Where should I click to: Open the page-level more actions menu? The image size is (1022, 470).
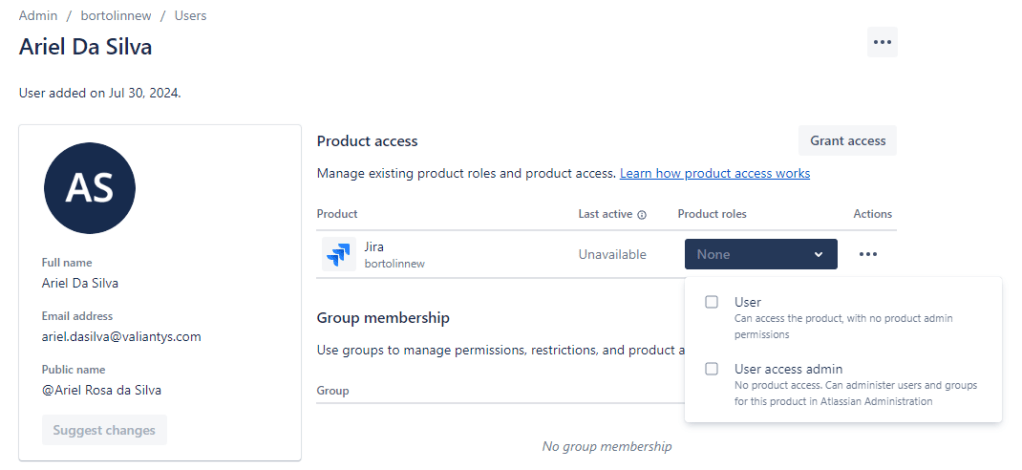click(881, 42)
